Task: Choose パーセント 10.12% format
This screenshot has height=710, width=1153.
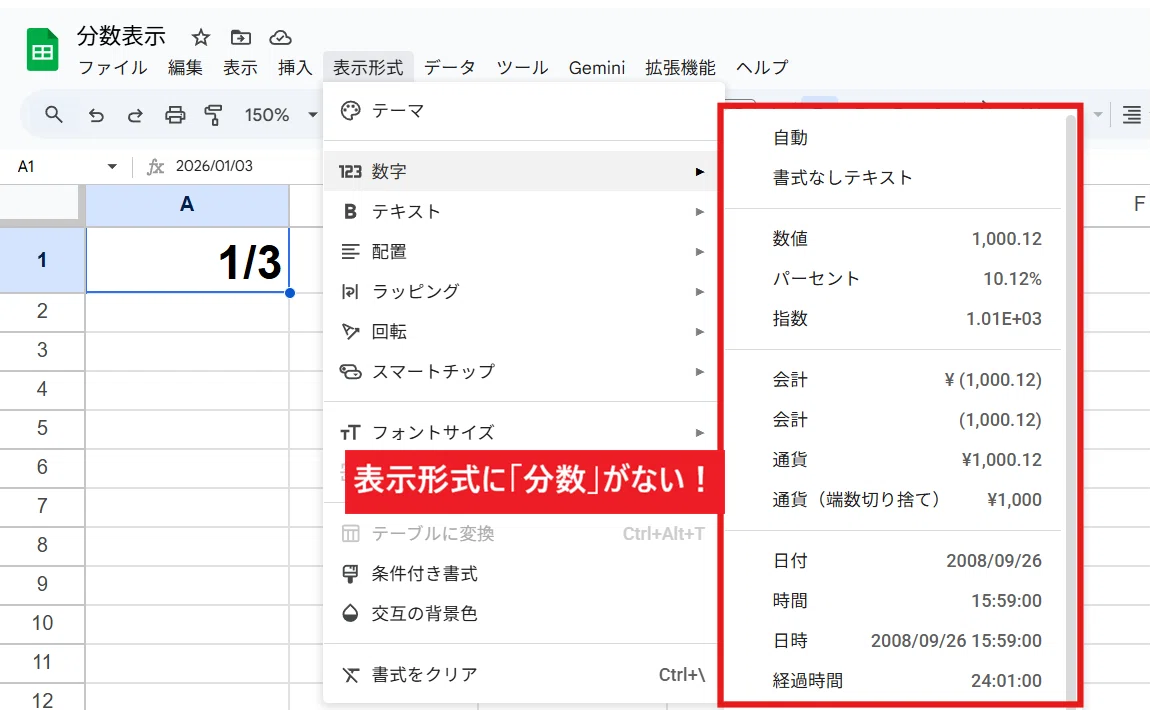Action: 893,279
